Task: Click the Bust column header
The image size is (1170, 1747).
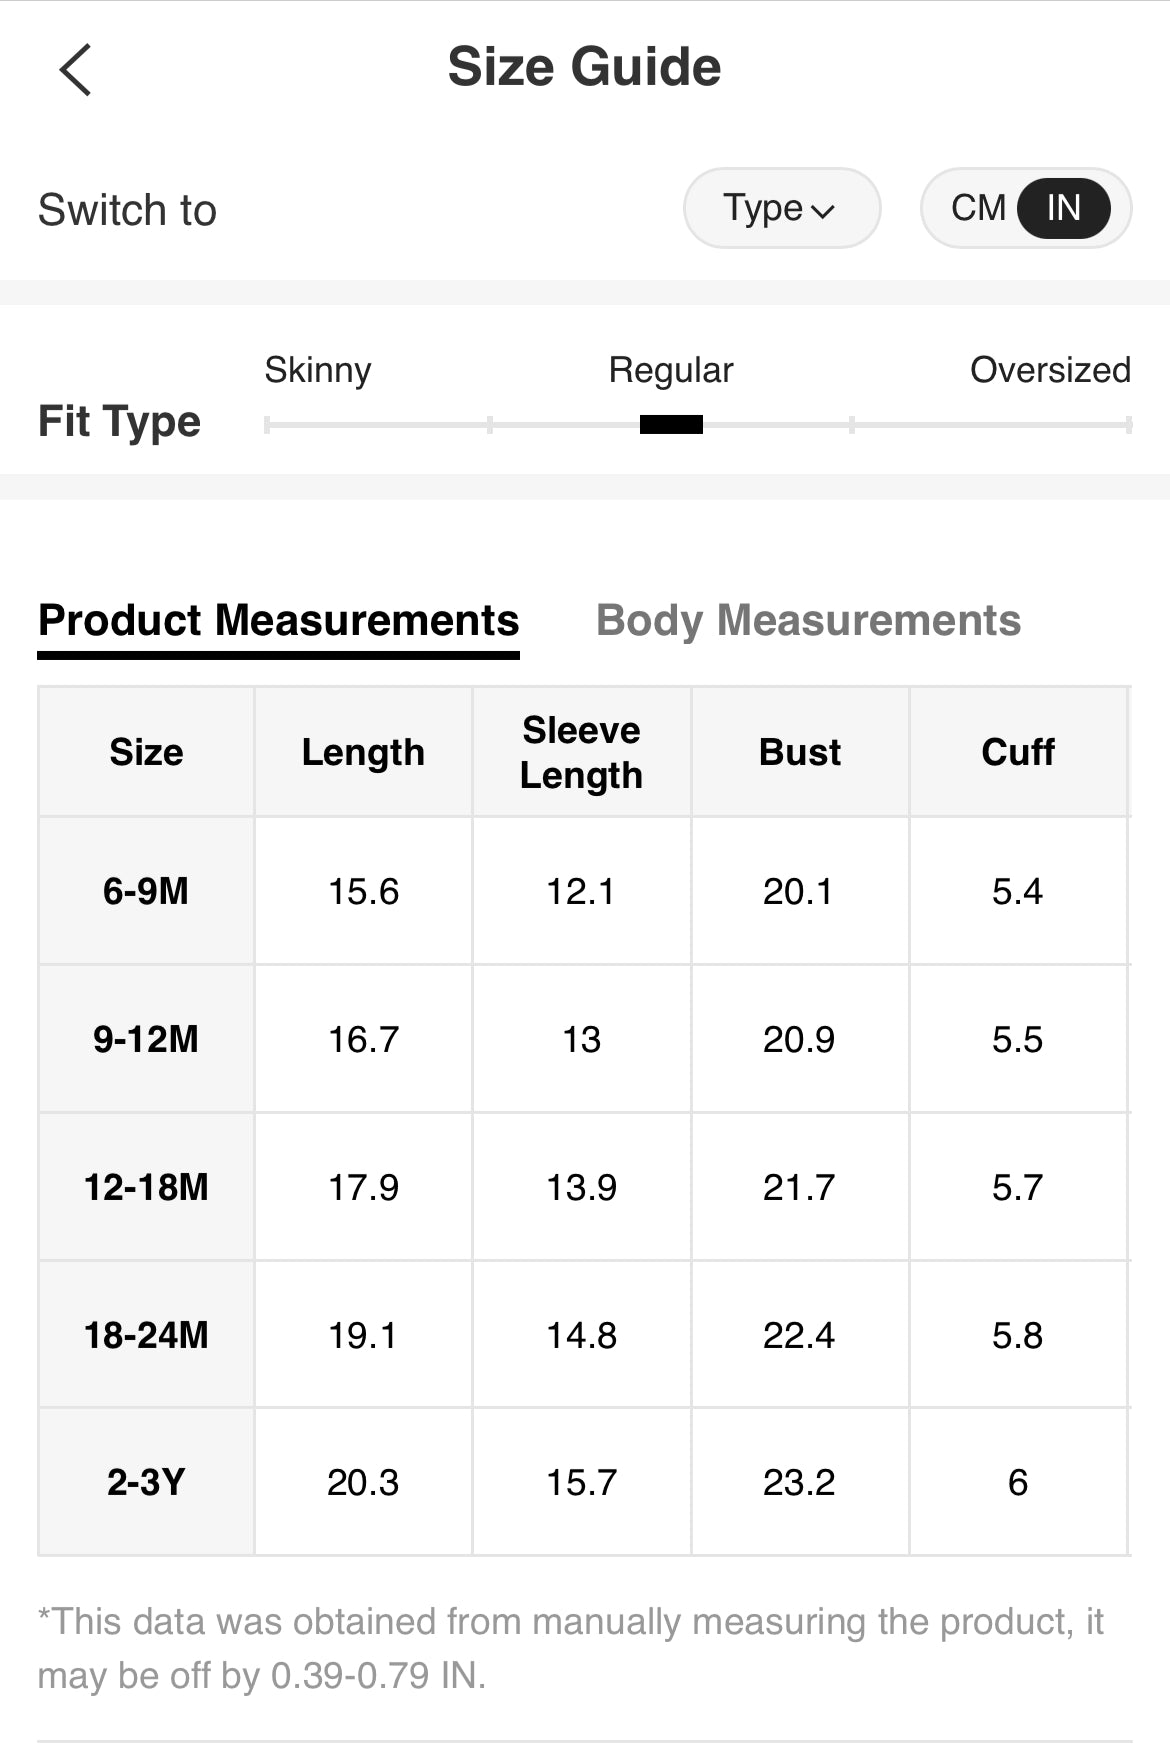Action: point(799,752)
